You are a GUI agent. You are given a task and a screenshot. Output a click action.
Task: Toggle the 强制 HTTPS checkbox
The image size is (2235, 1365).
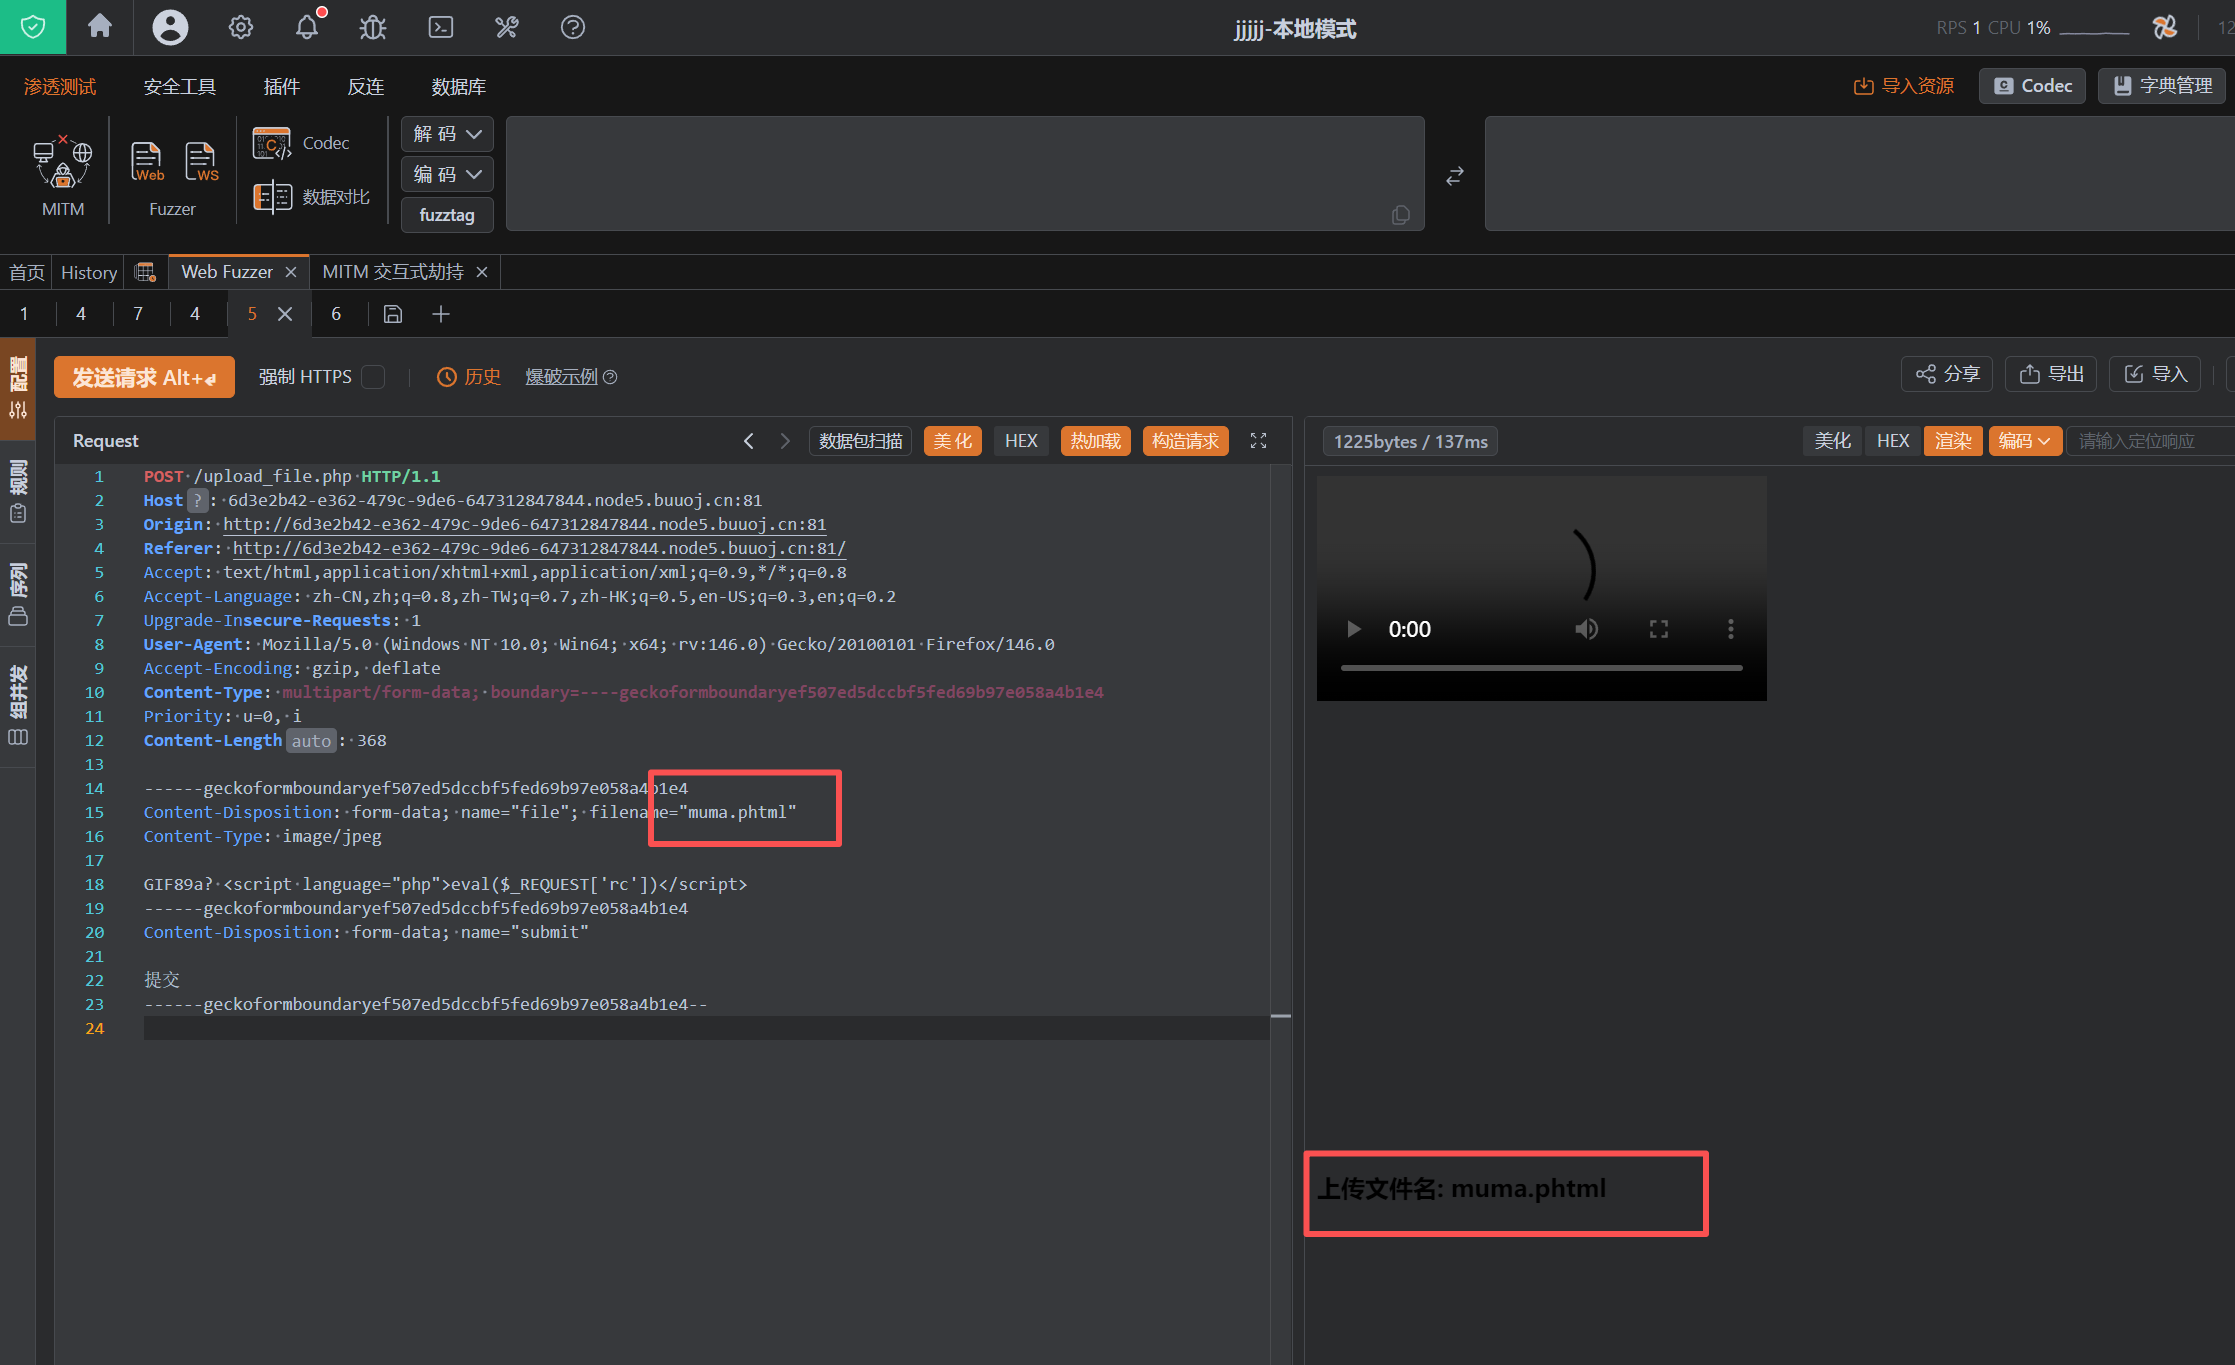(374, 377)
